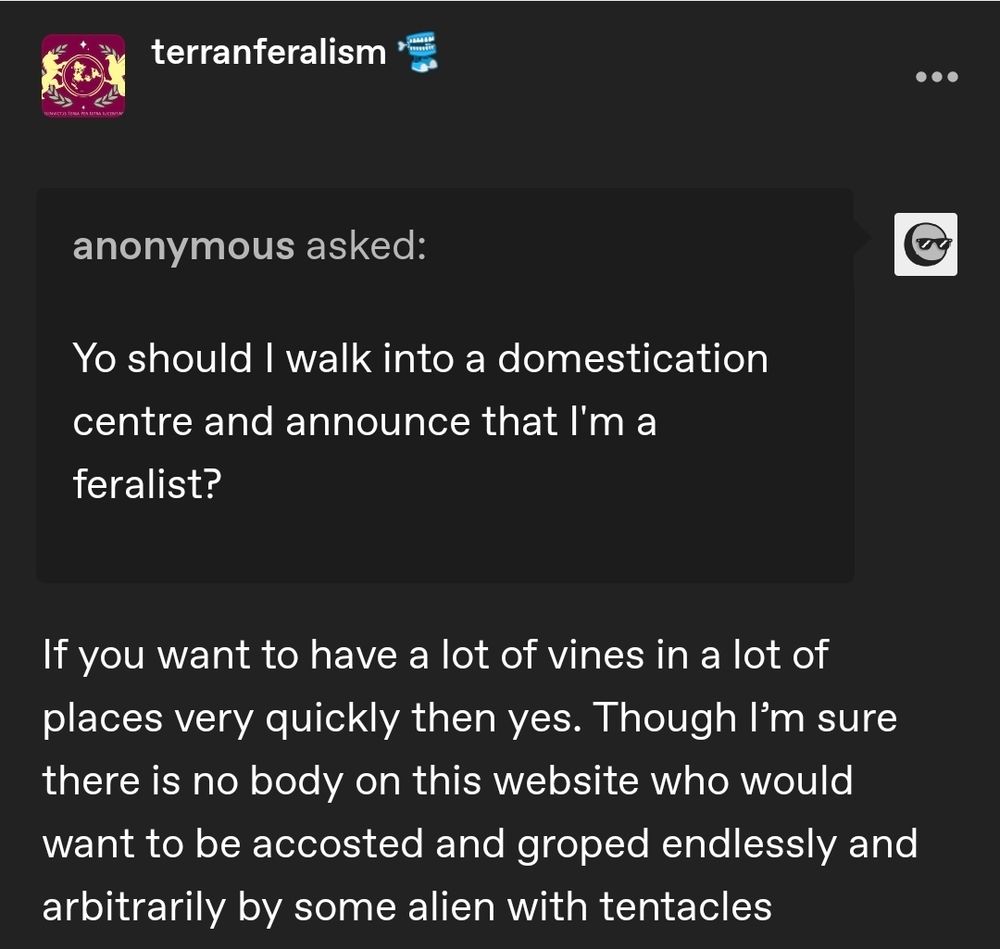Click the answer line "want to be accosted"

(x=479, y=843)
